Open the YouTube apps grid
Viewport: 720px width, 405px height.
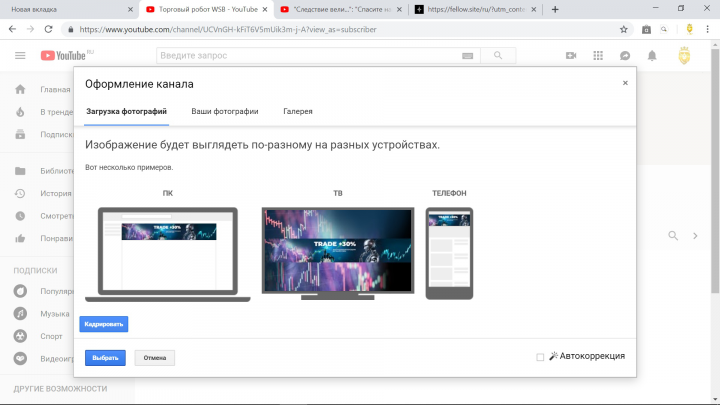[598, 56]
